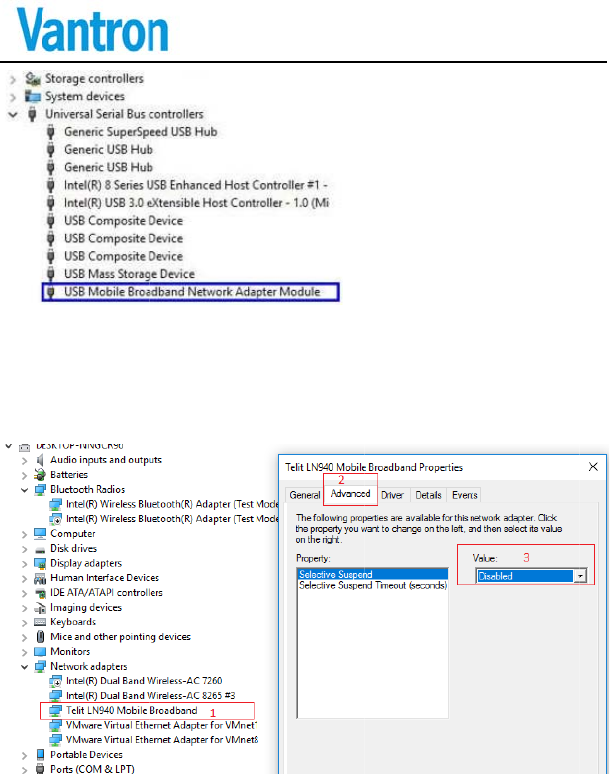
Task: Select the Disk drives category label
Action: tap(74, 548)
